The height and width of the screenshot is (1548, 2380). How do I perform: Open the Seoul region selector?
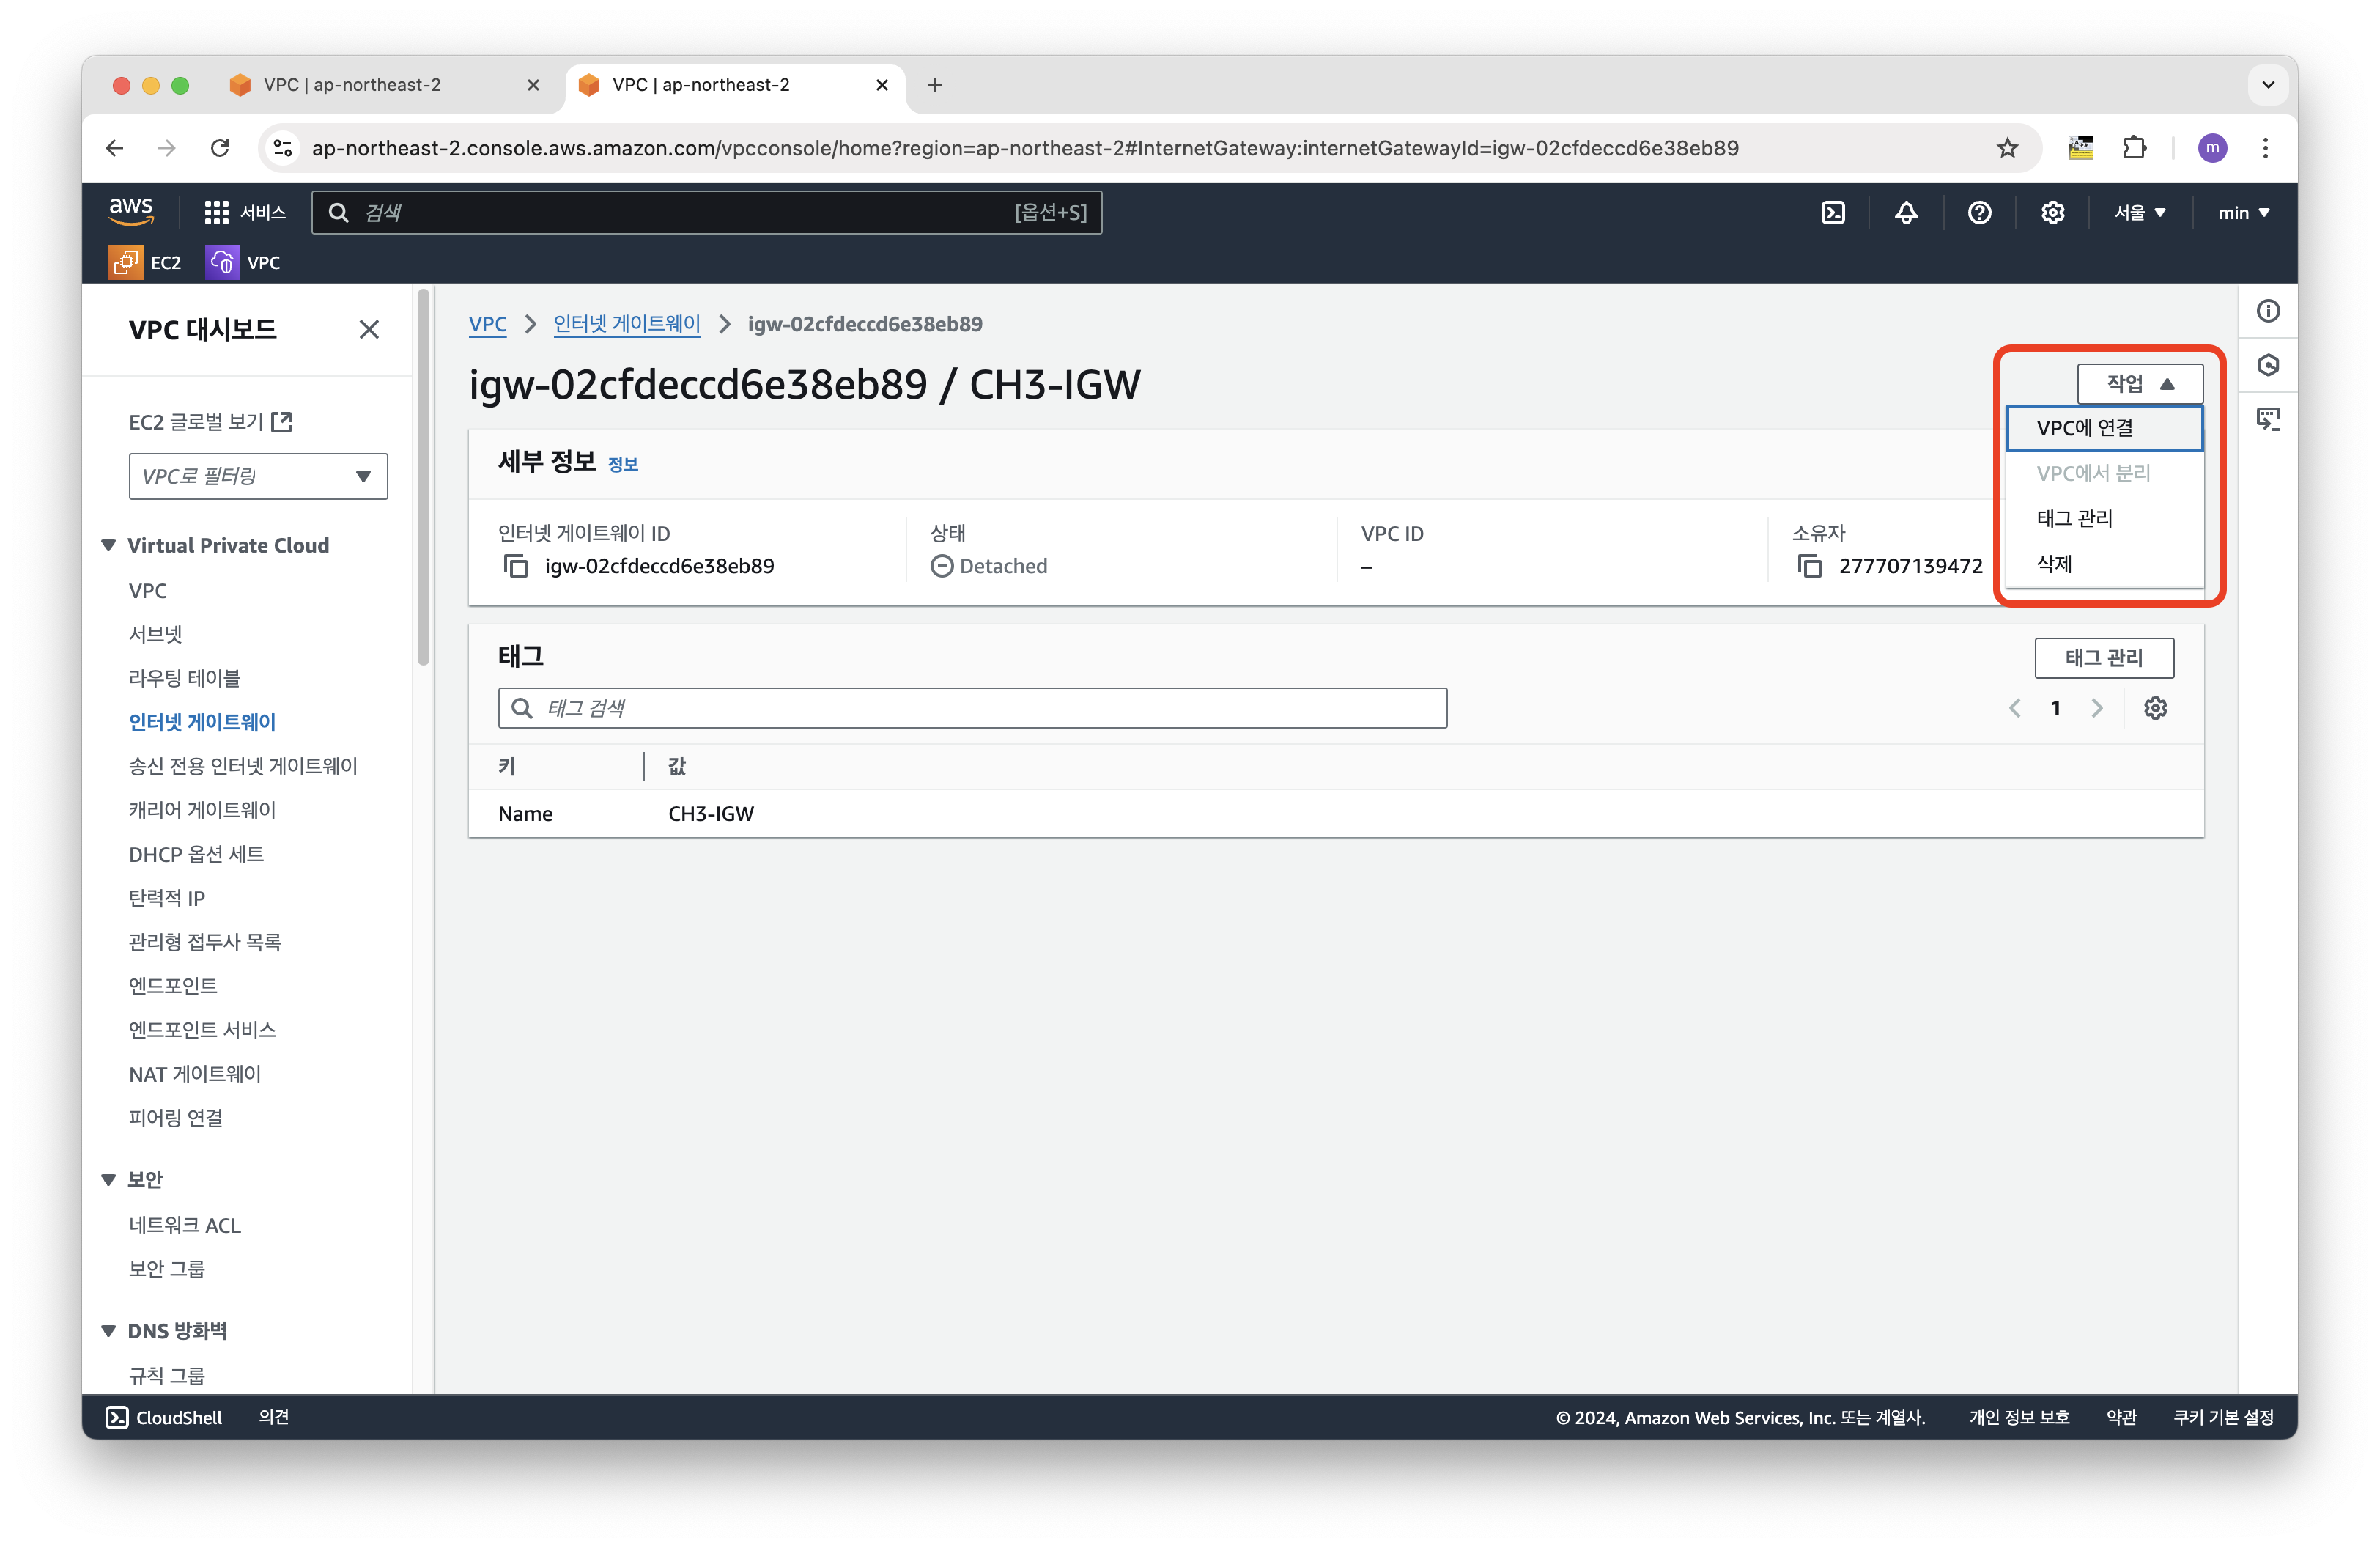click(2139, 212)
